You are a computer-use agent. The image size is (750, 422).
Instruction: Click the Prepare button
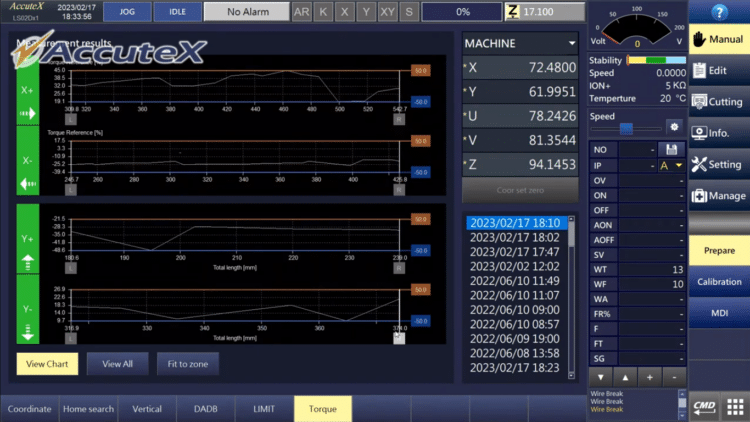point(719,251)
